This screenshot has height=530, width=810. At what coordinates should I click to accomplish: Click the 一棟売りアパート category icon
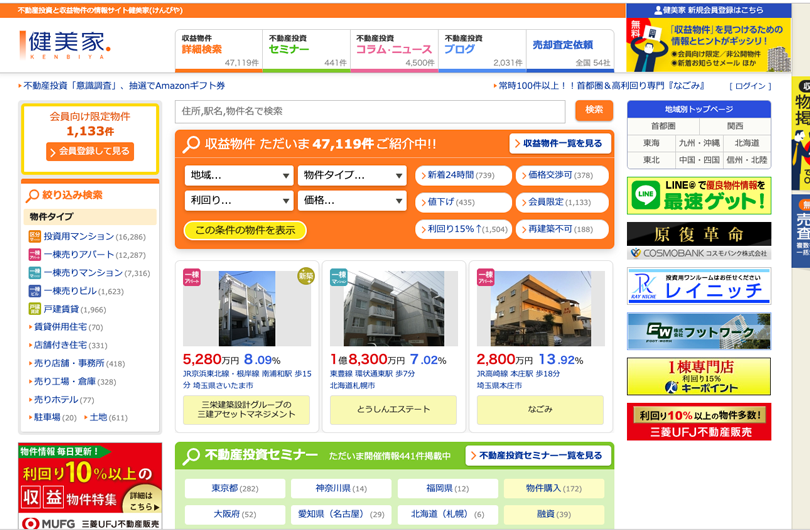[x=35, y=255]
